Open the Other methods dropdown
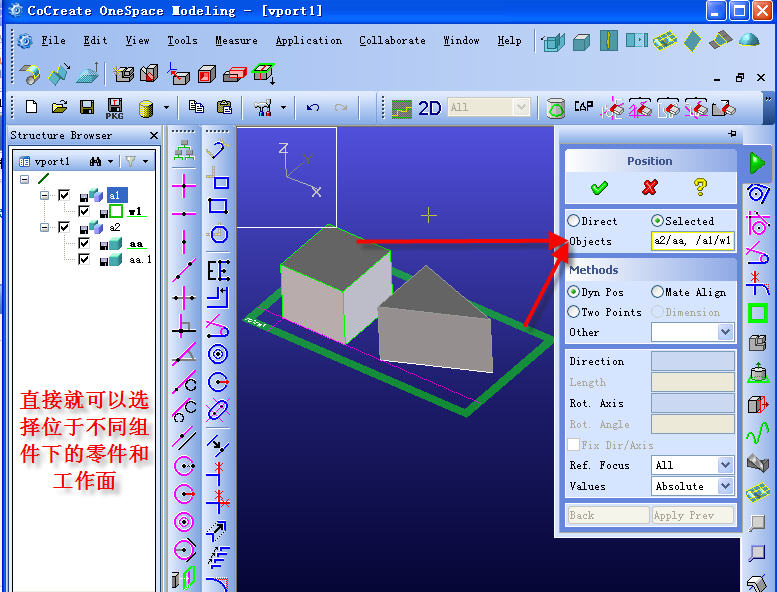This screenshot has width=777, height=592. coord(725,332)
